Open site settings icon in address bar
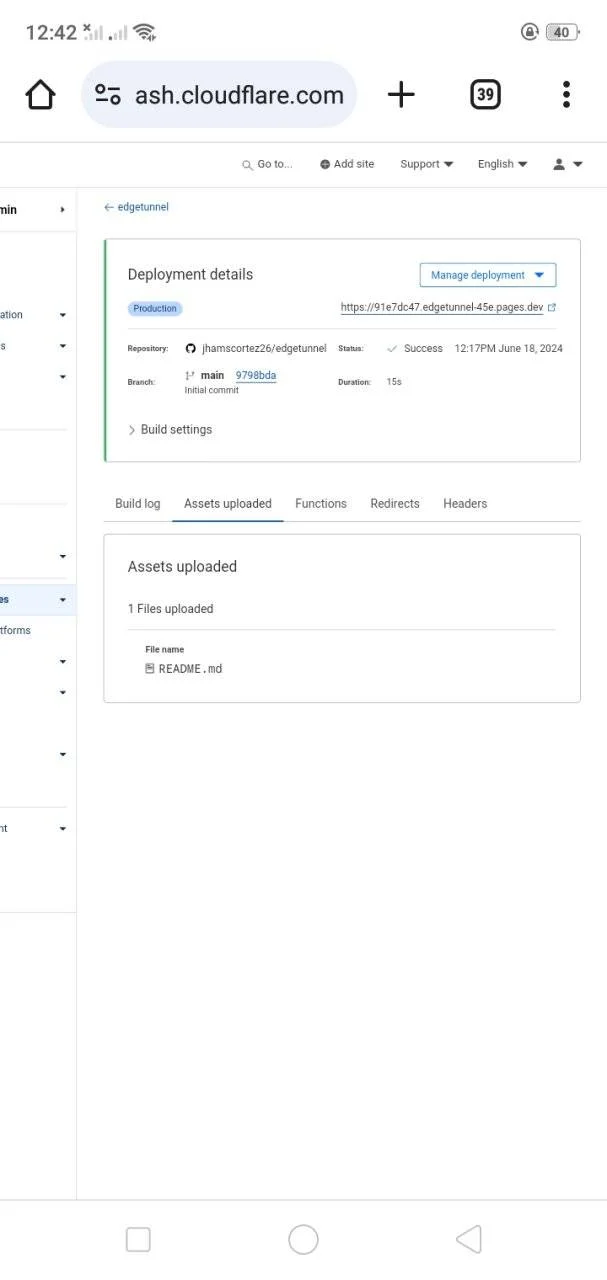The height and width of the screenshot is (1280, 607). point(108,95)
